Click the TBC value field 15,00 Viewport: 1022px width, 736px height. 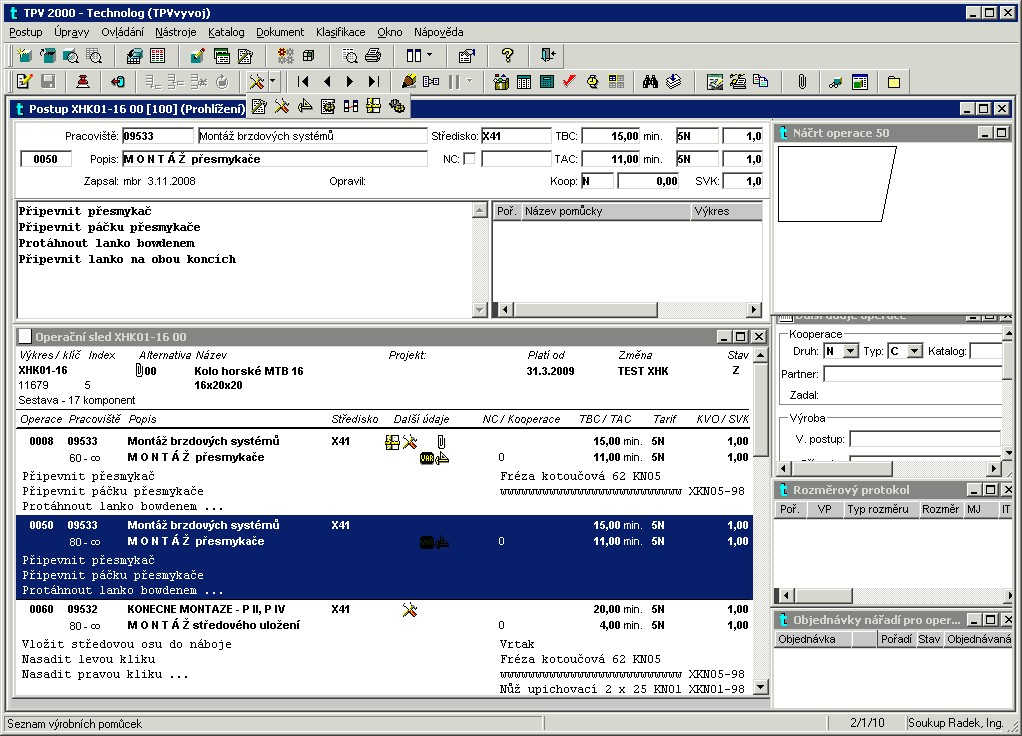coord(611,136)
